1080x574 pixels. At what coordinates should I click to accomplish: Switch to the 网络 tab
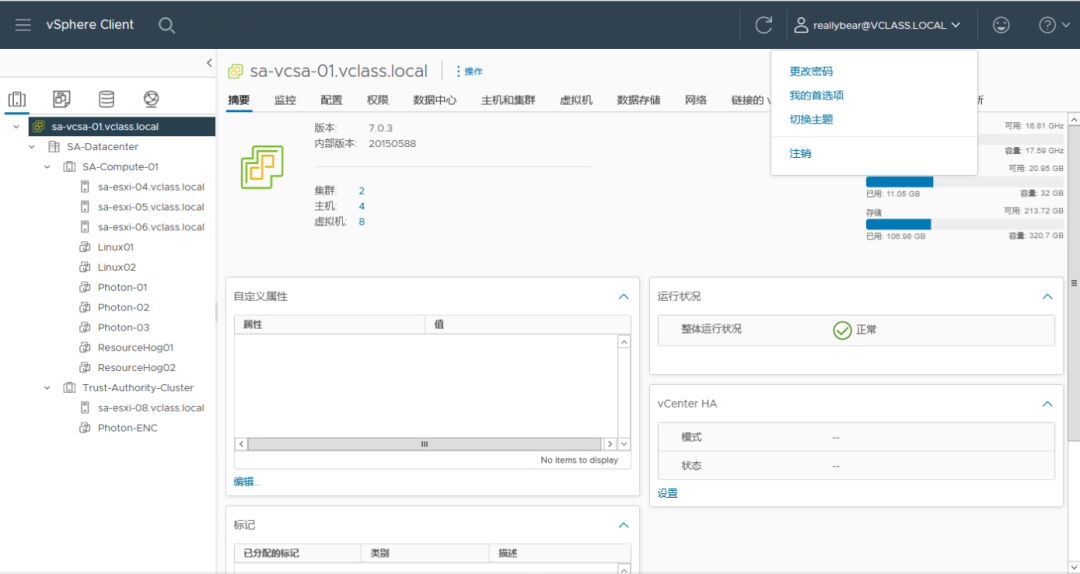coord(696,100)
